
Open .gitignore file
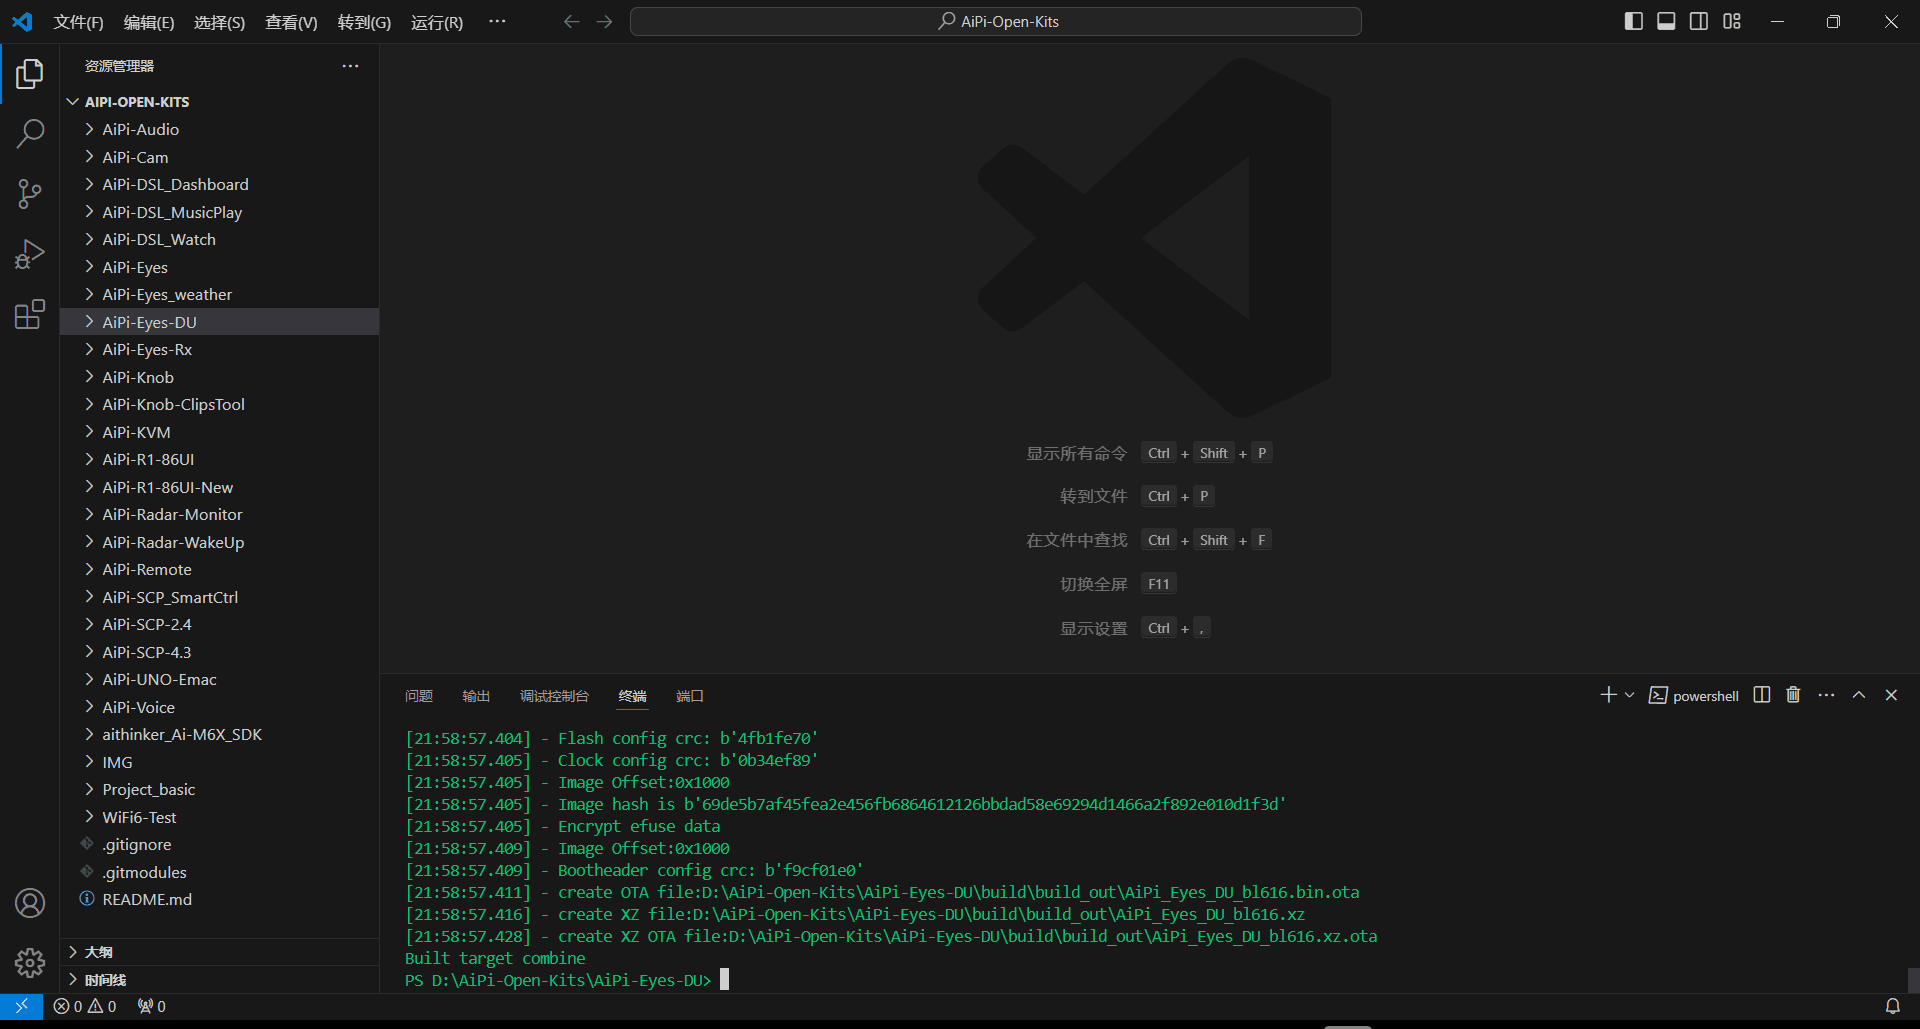tap(220, 844)
